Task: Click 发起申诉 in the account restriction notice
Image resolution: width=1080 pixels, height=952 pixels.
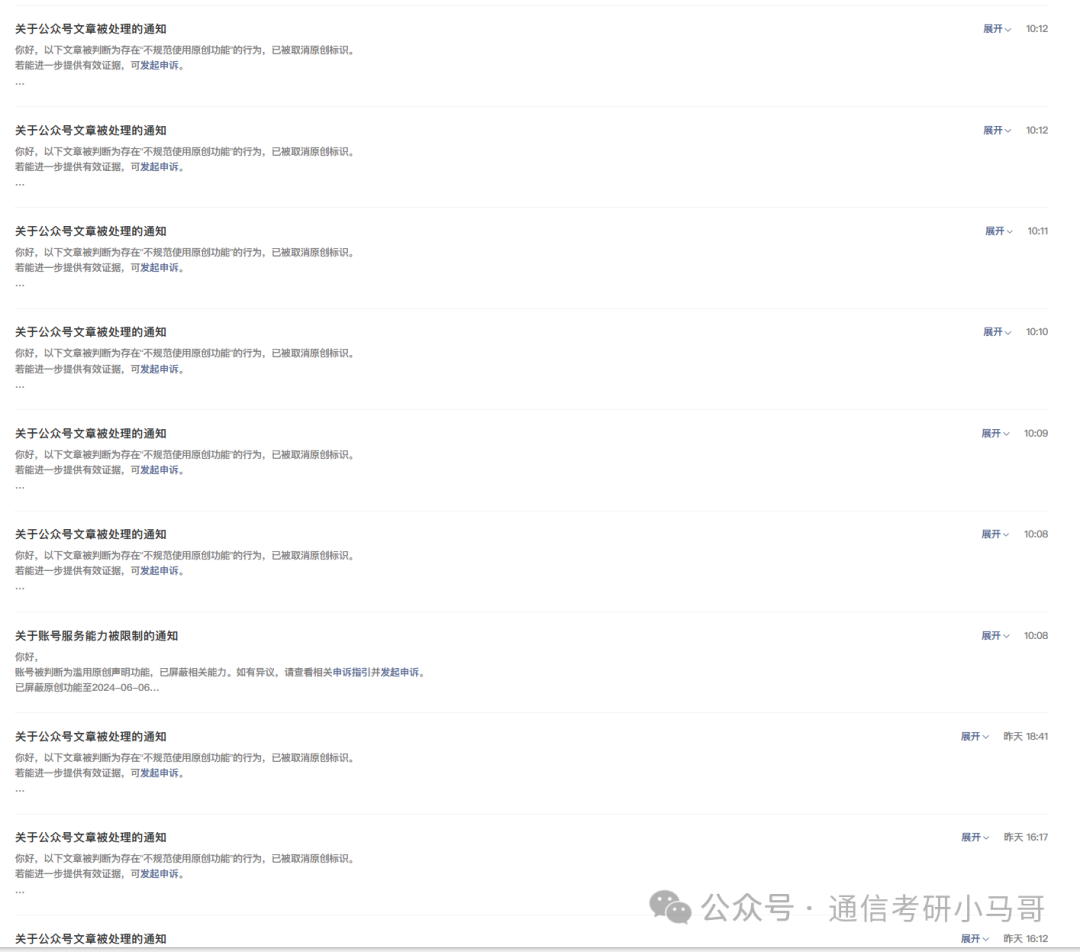Action: coord(400,672)
